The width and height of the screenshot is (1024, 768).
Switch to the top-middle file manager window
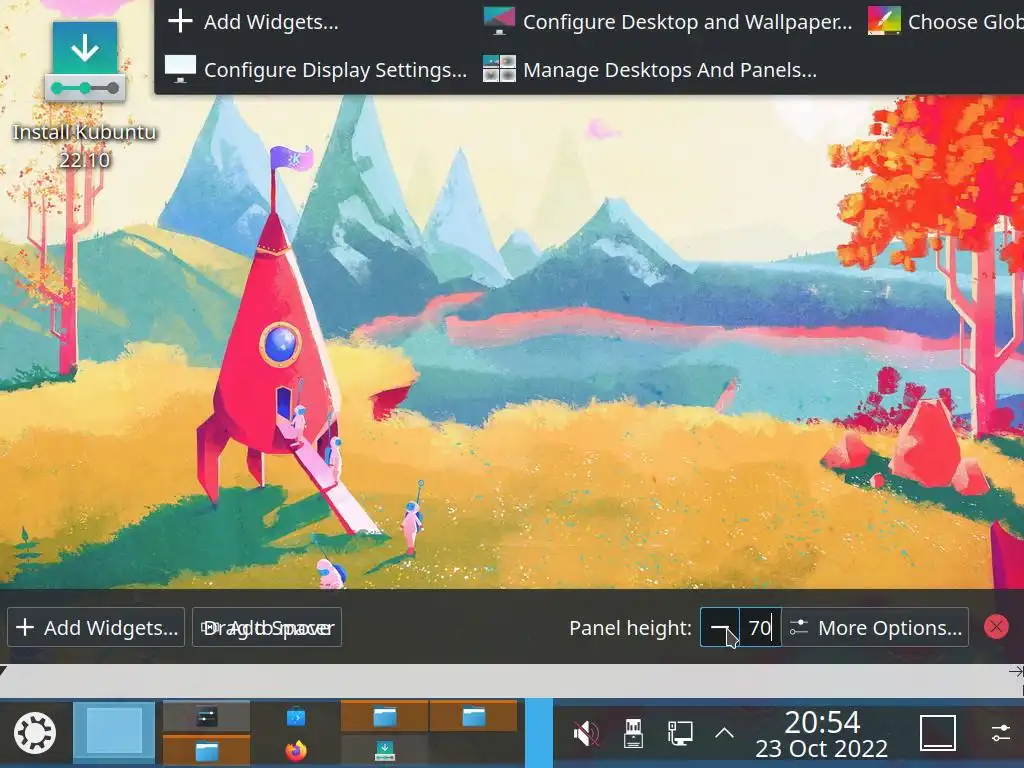tap(385, 716)
